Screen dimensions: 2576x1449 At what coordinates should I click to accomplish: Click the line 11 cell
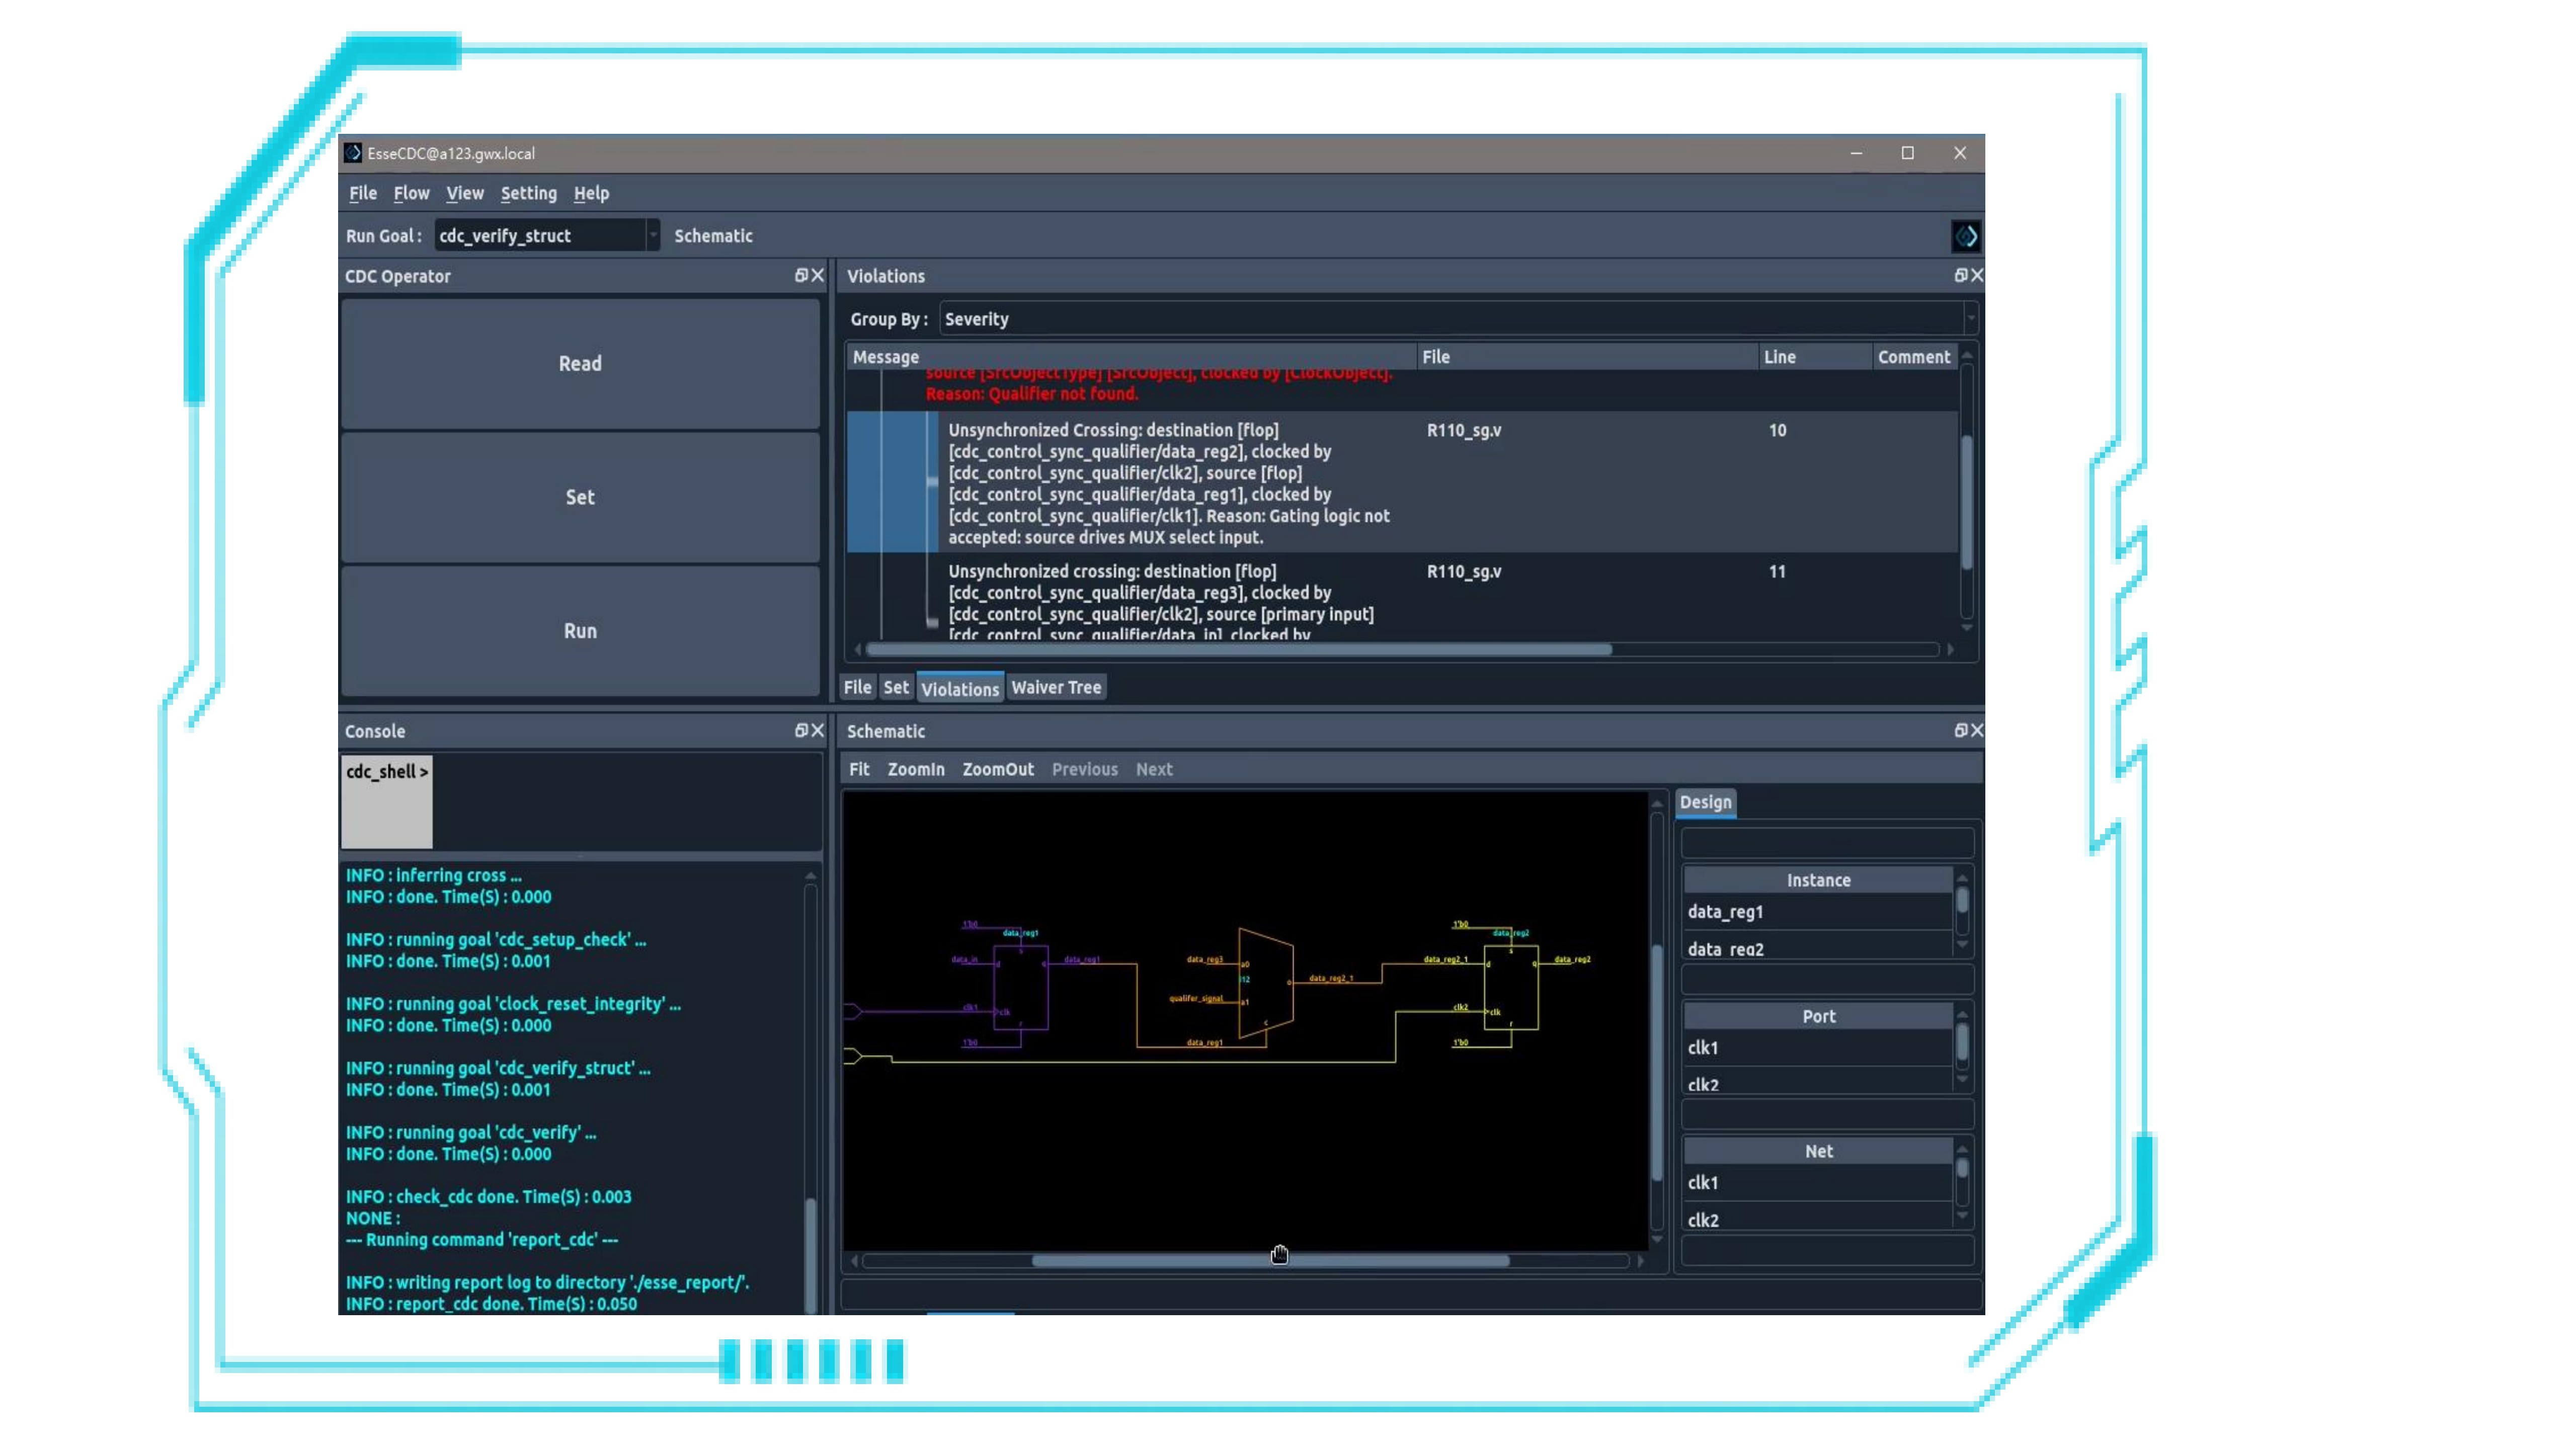[1777, 572]
